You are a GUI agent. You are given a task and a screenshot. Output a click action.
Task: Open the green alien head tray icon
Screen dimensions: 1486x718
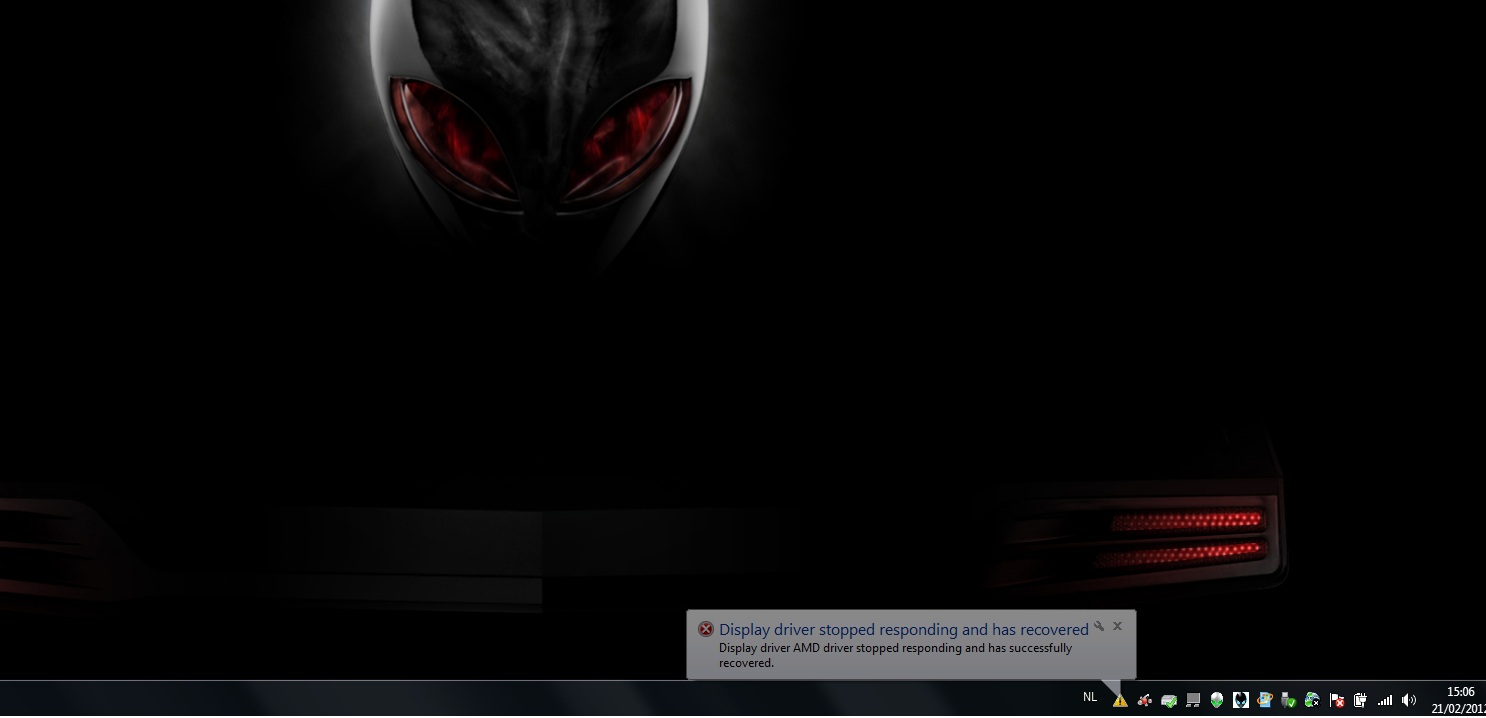(1217, 700)
